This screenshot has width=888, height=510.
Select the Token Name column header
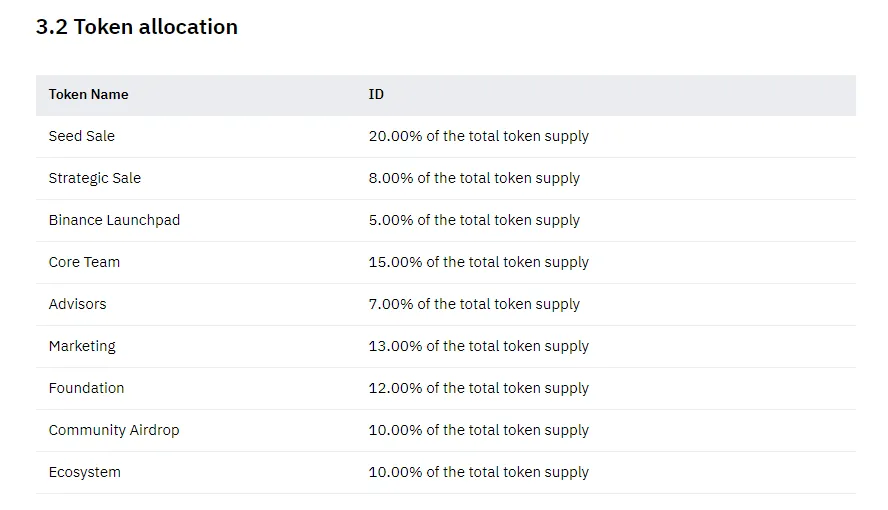coord(88,95)
